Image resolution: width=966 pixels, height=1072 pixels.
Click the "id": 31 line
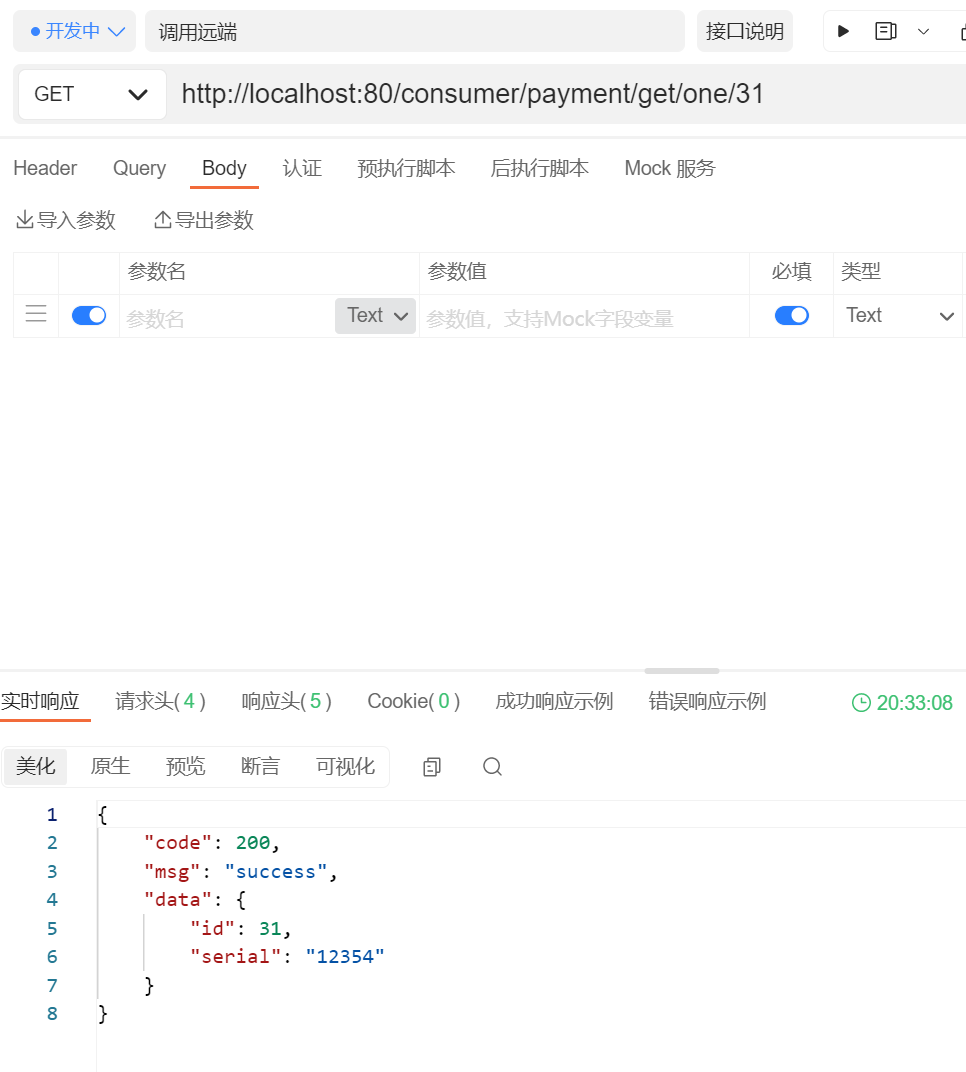point(241,928)
